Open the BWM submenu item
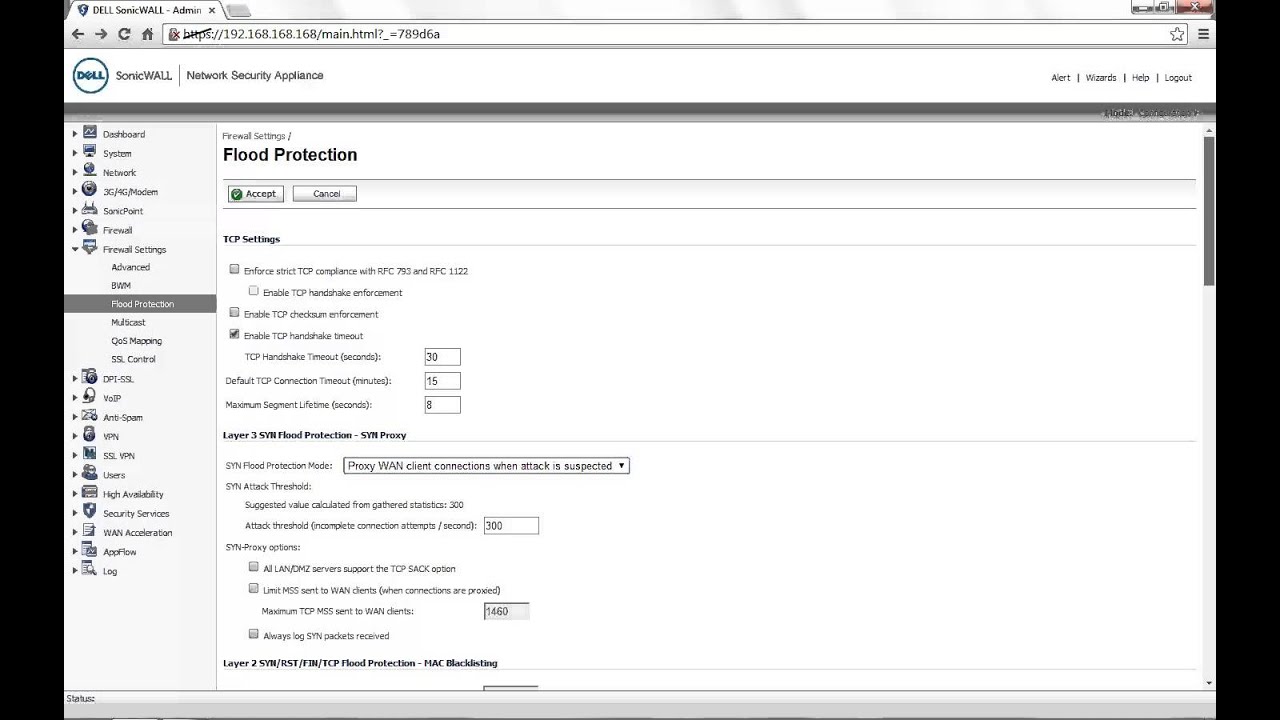The image size is (1280, 720). [x=121, y=286]
